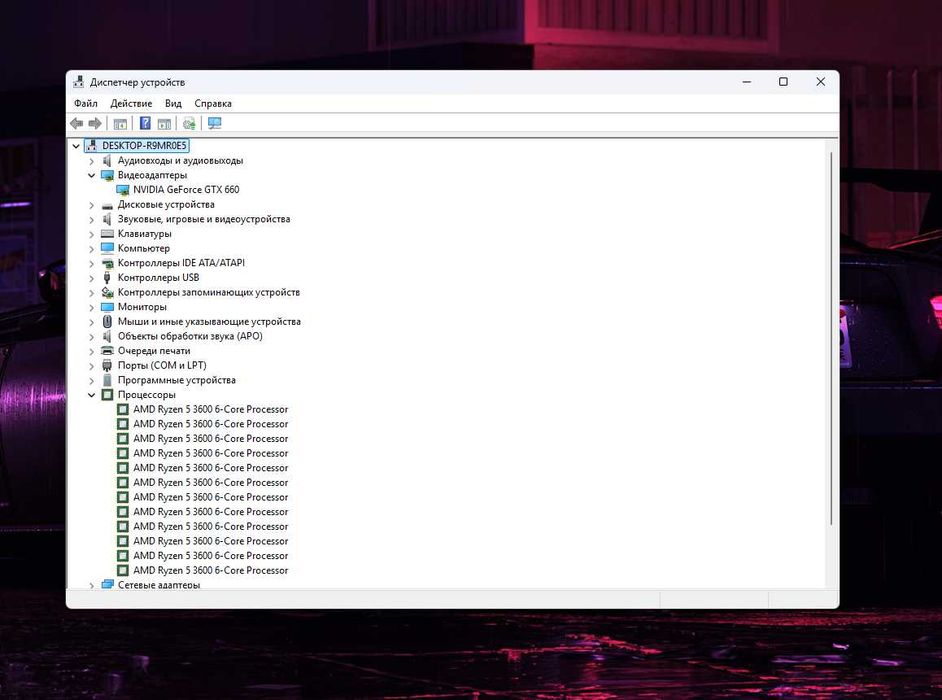Close the Диспетчер устройств window
Screen dimensions: 942x700
[x=821, y=82]
